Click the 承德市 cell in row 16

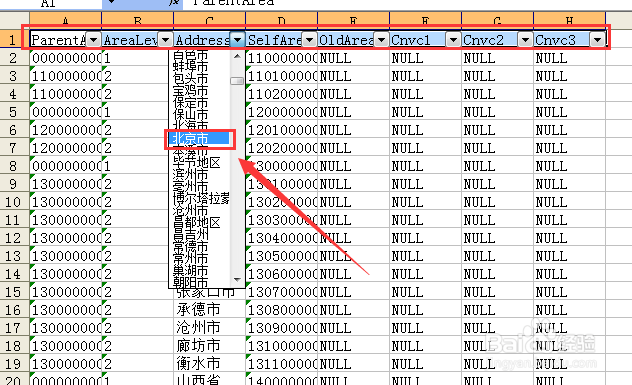pyautogui.click(x=210, y=310)
